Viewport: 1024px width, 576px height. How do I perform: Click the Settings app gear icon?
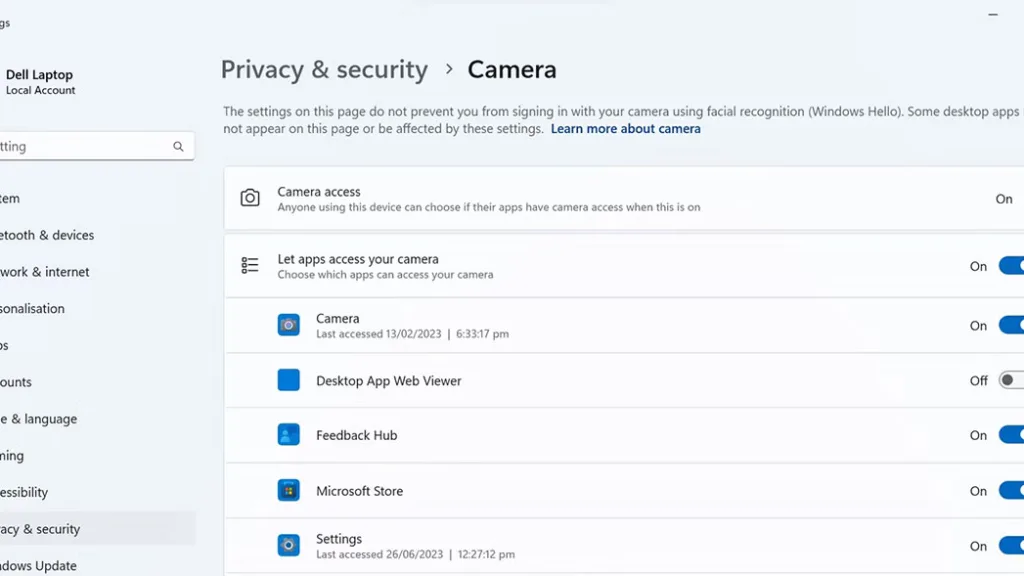click(289, 545)
